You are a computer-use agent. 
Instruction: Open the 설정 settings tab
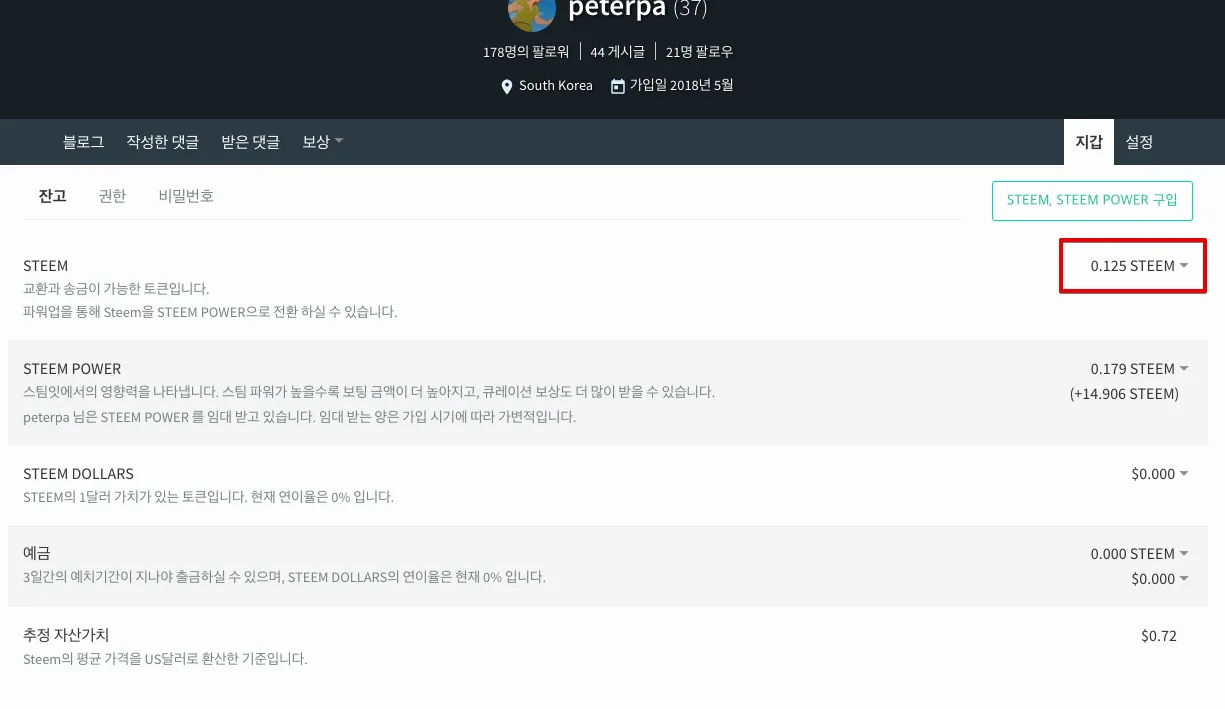point(1139,142)
